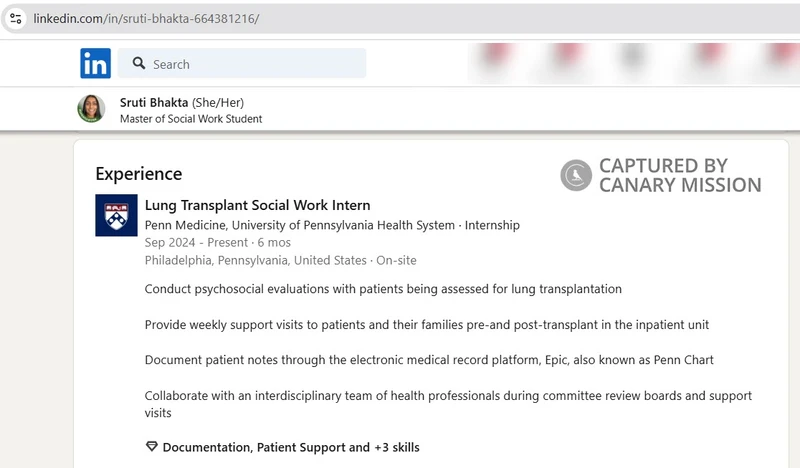The image size is (800, 468).
Task: Click the Canary Mission circular logo
Action: tap(576, 175)
